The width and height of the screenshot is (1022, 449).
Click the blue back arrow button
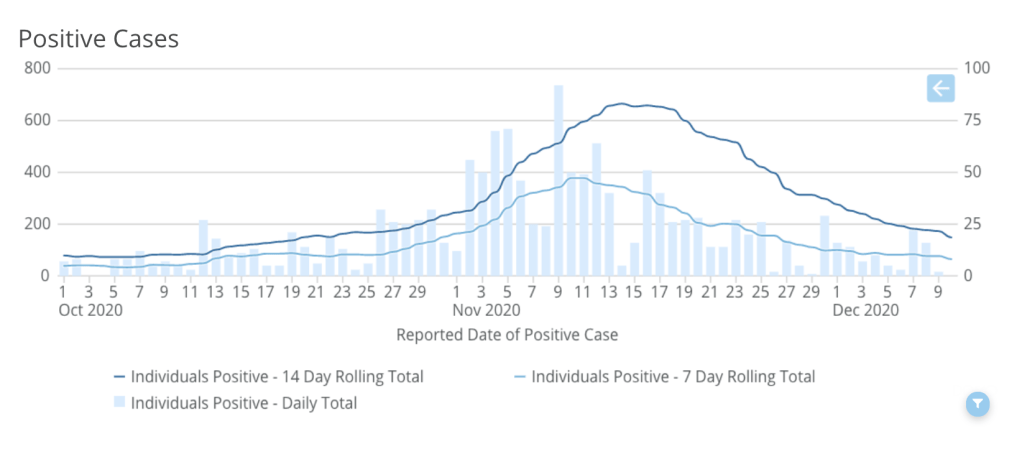point(940,89)
